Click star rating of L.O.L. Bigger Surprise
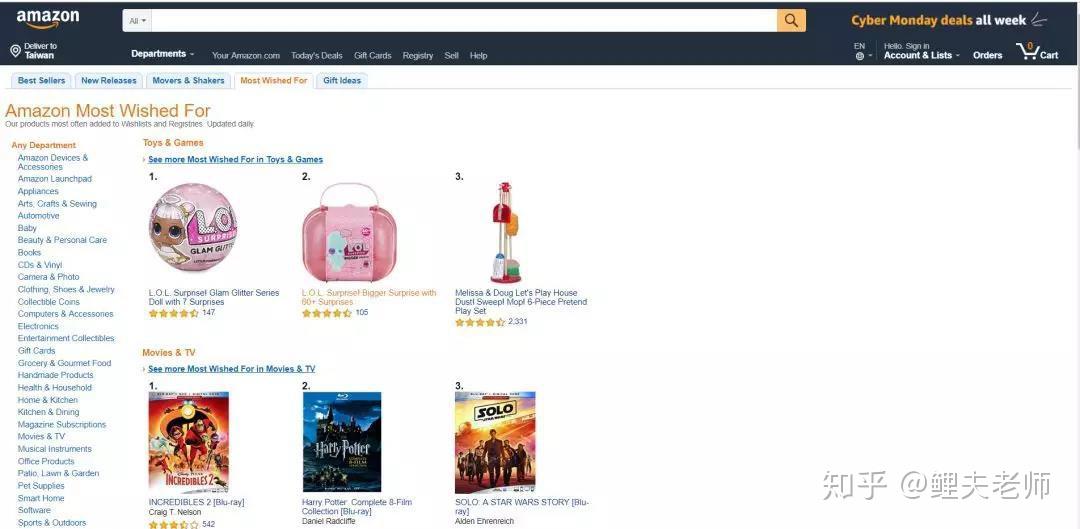Screen dimensions: 1080x529 (x=326, y=313)
